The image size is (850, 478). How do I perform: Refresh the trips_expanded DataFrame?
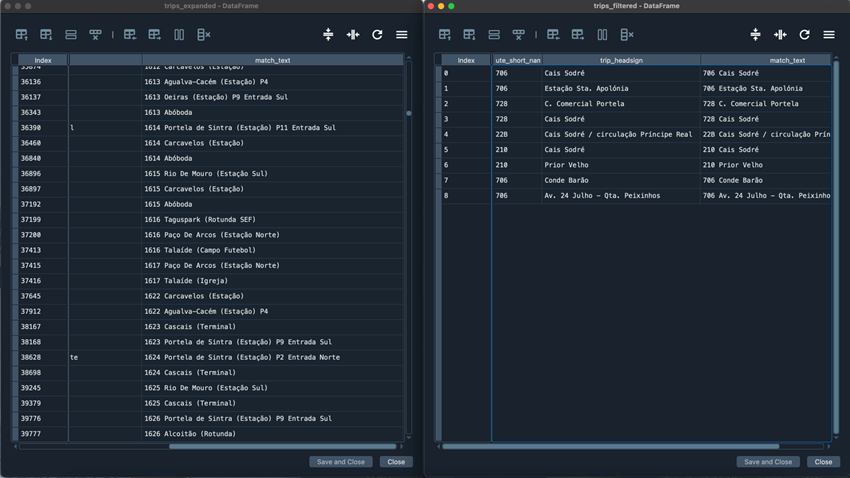click(377, 35)
